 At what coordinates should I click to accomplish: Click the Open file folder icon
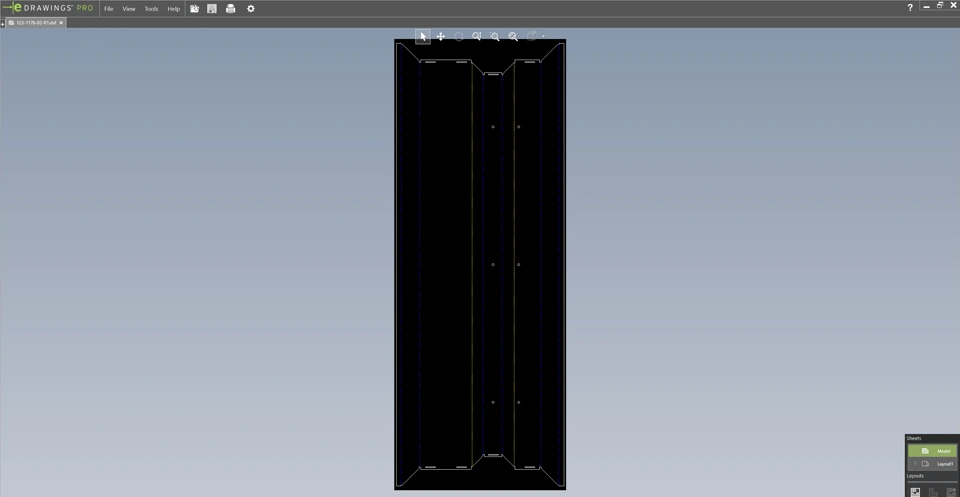pyautogui.click(x=195, y=9)
